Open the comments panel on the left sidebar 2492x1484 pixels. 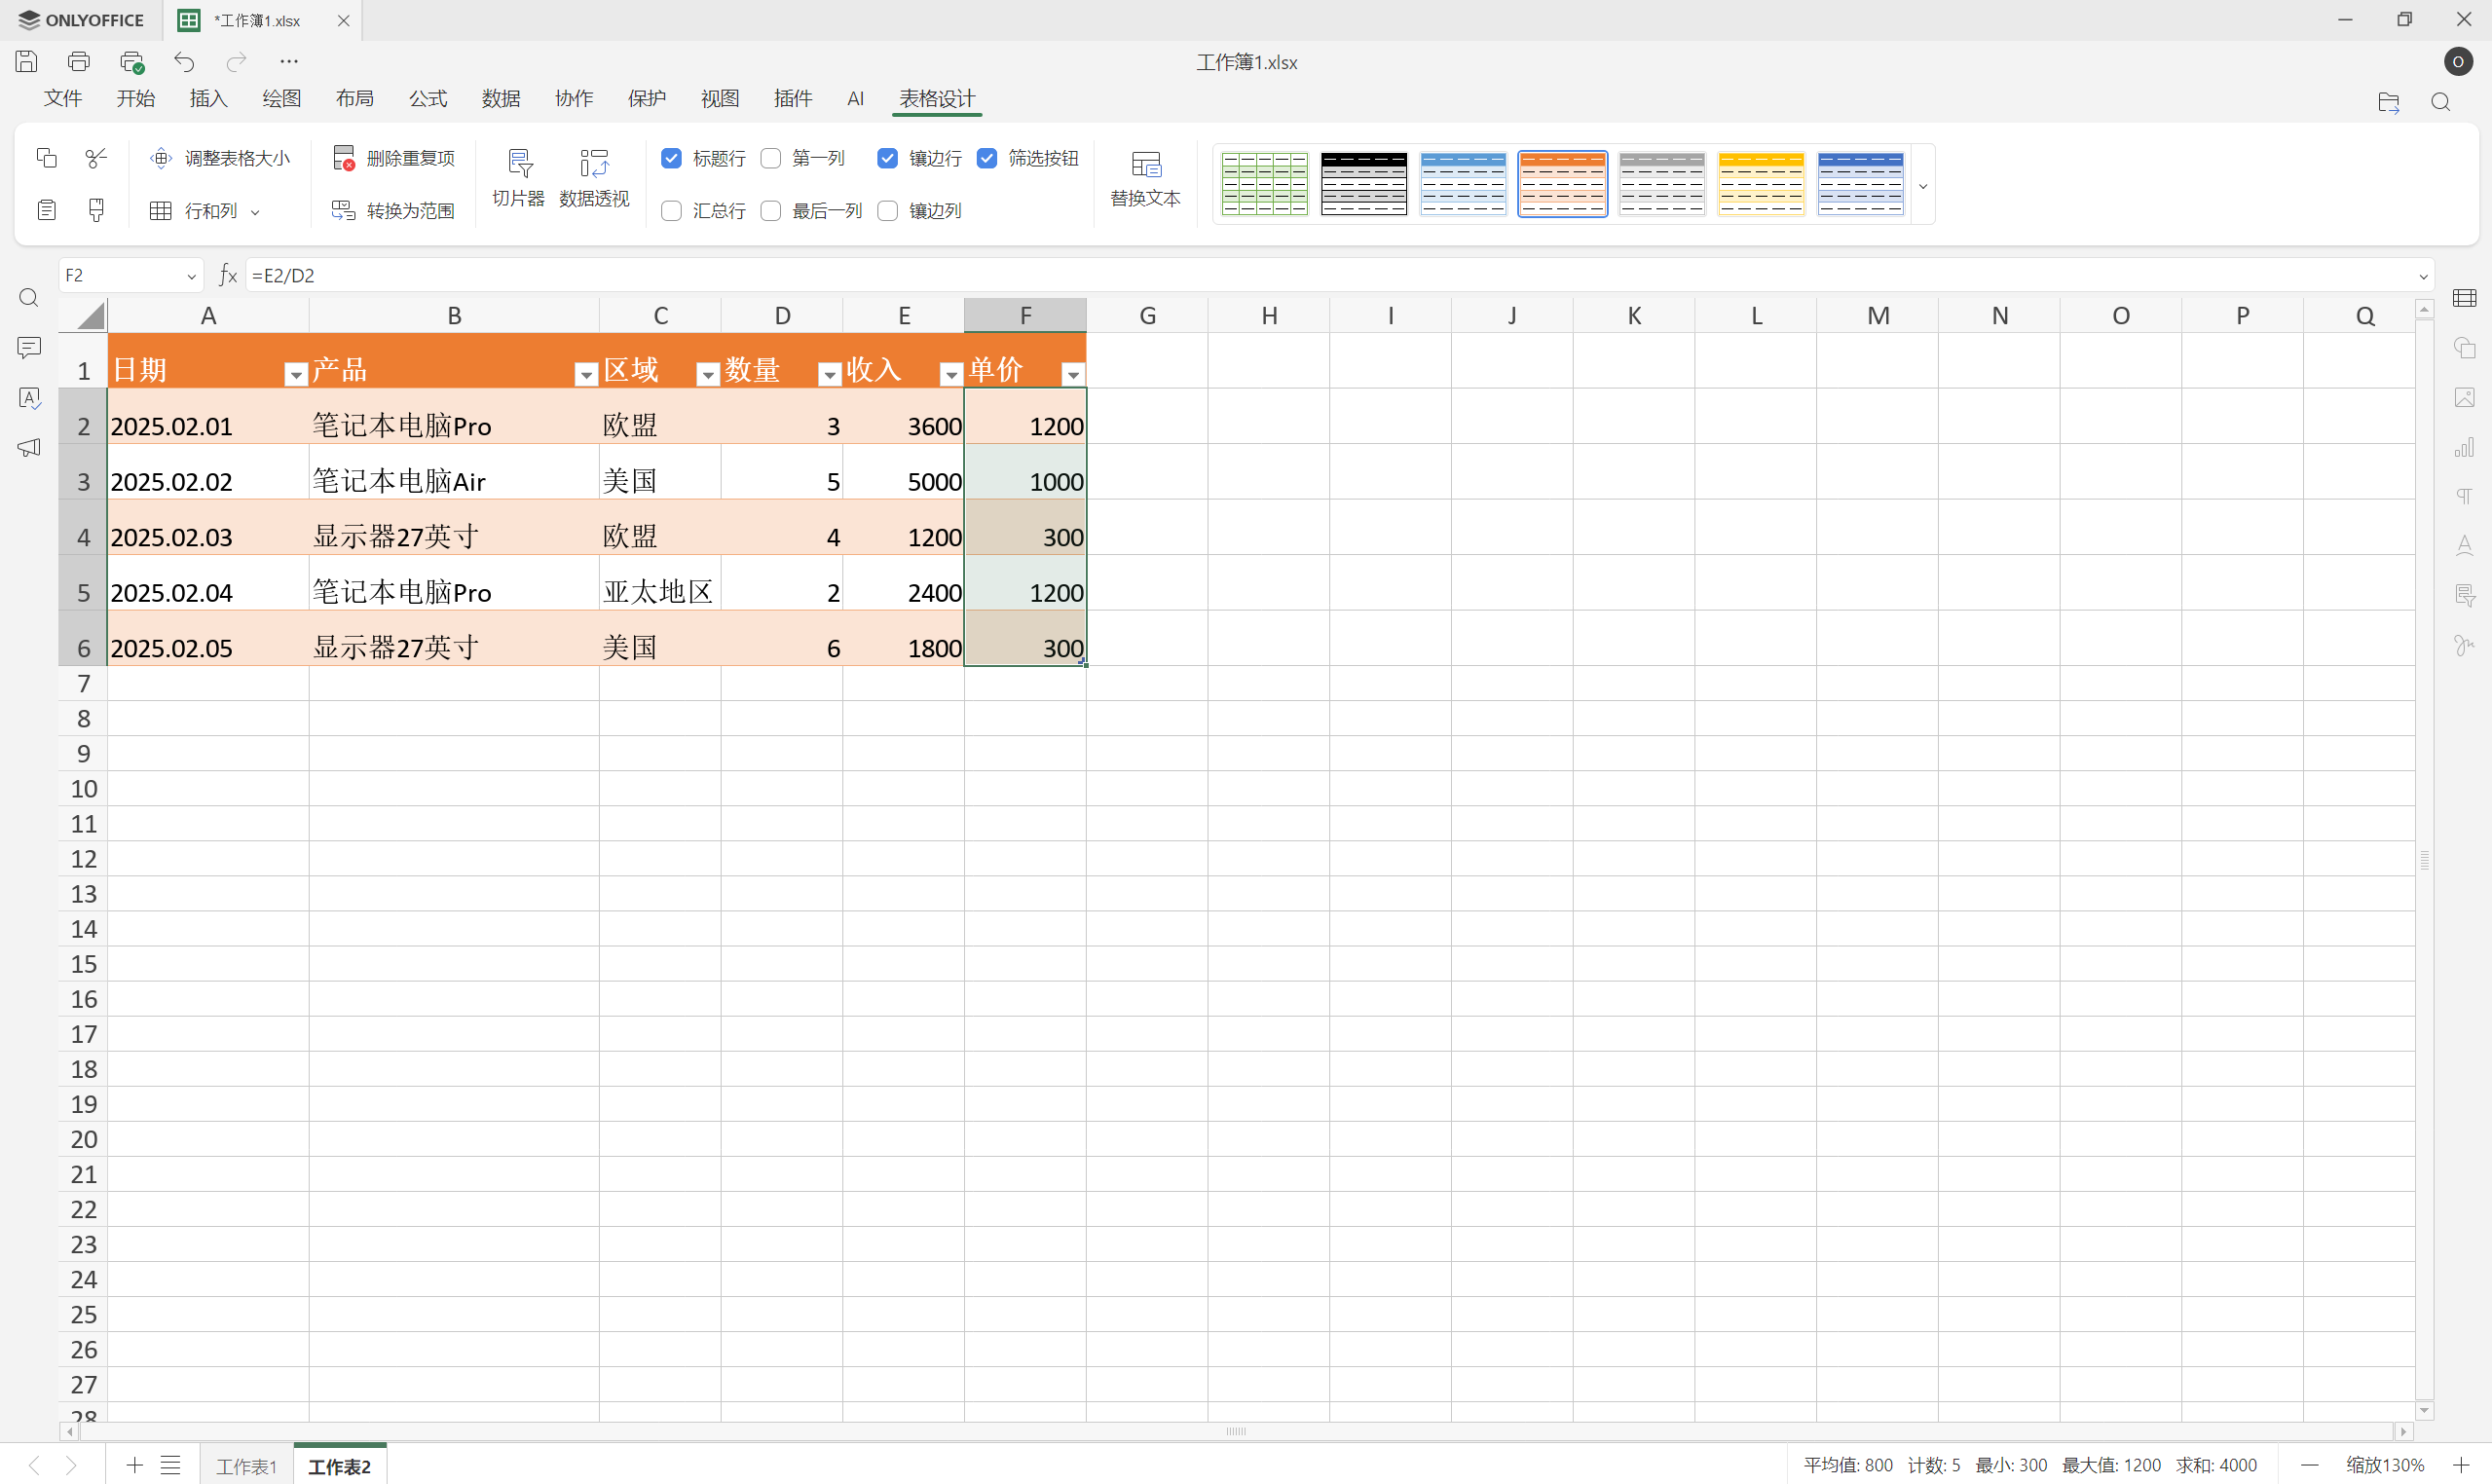(x=29, y=348)
